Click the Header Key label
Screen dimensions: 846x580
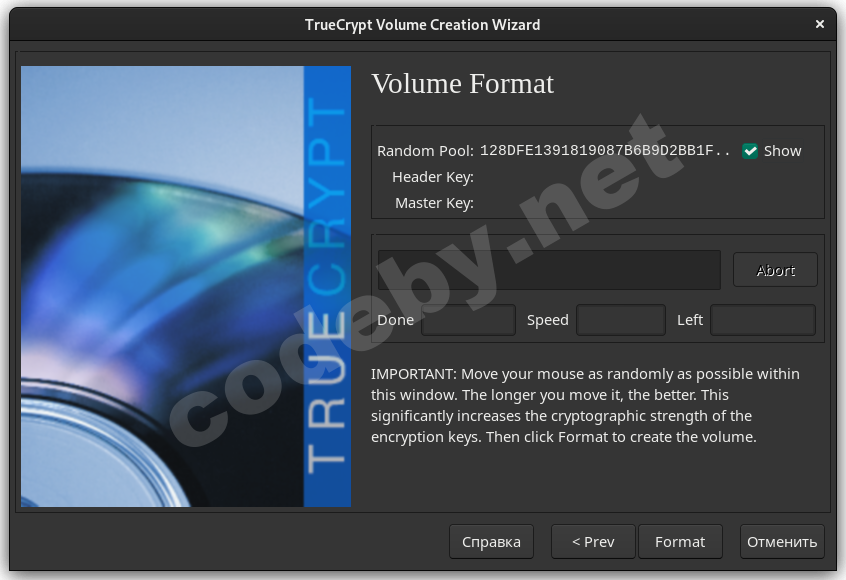pyautogui.click(x=433, y=177)
